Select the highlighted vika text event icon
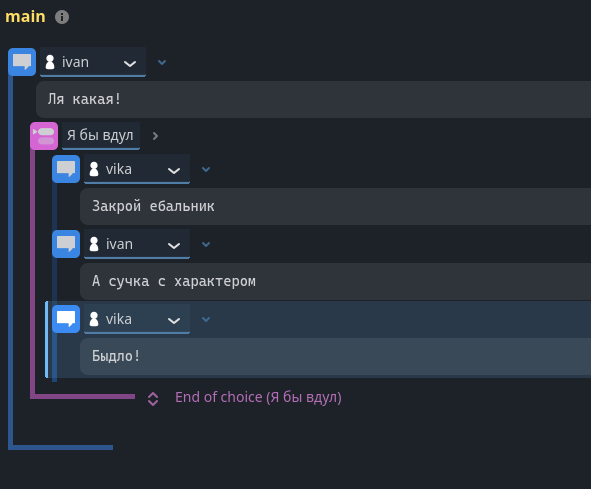The width and height of the screenshot is (591, 489). click(x=66, y=319)
